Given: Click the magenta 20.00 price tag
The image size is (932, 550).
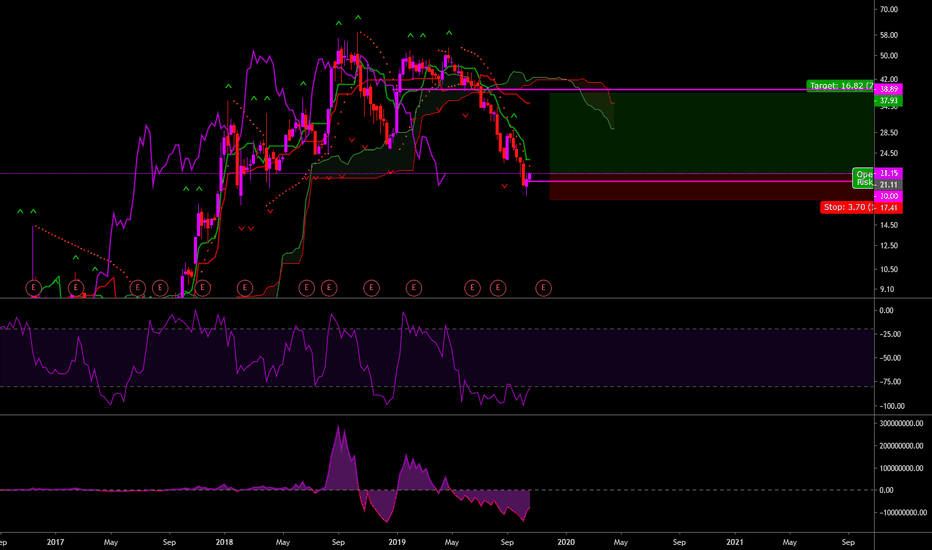Looking at the screenshot, I should 889,196.
